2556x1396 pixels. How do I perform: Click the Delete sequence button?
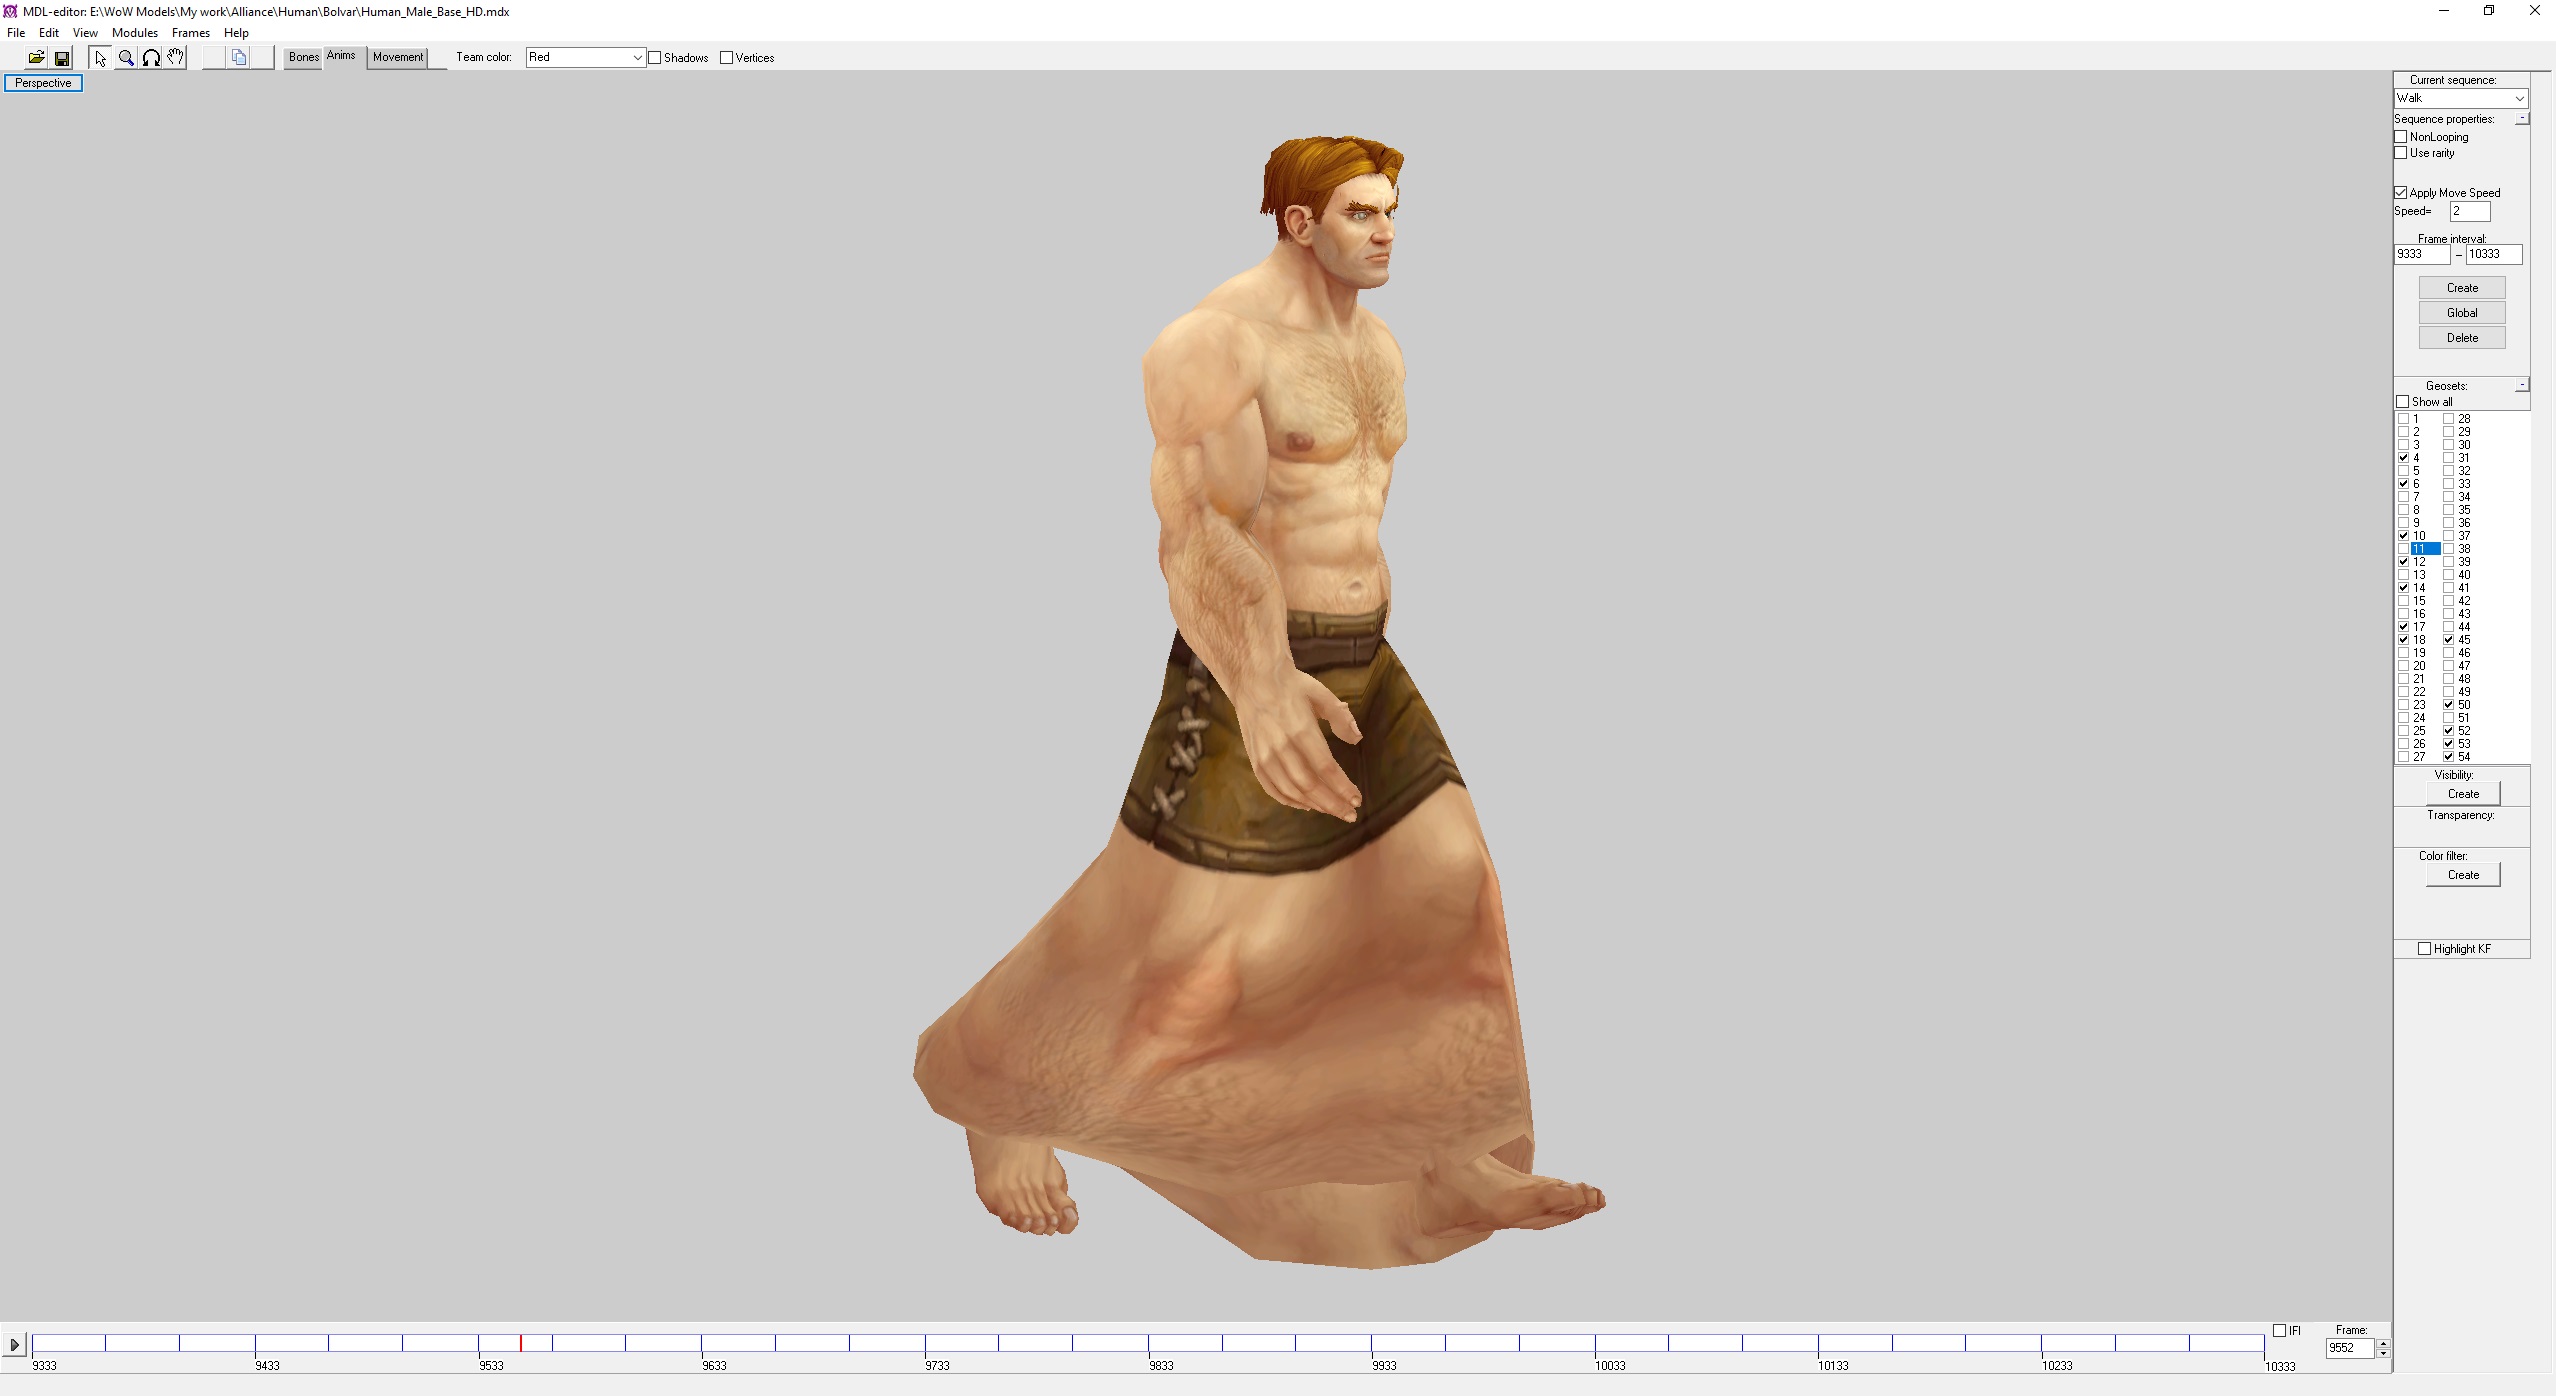[x=2462, y=338]
